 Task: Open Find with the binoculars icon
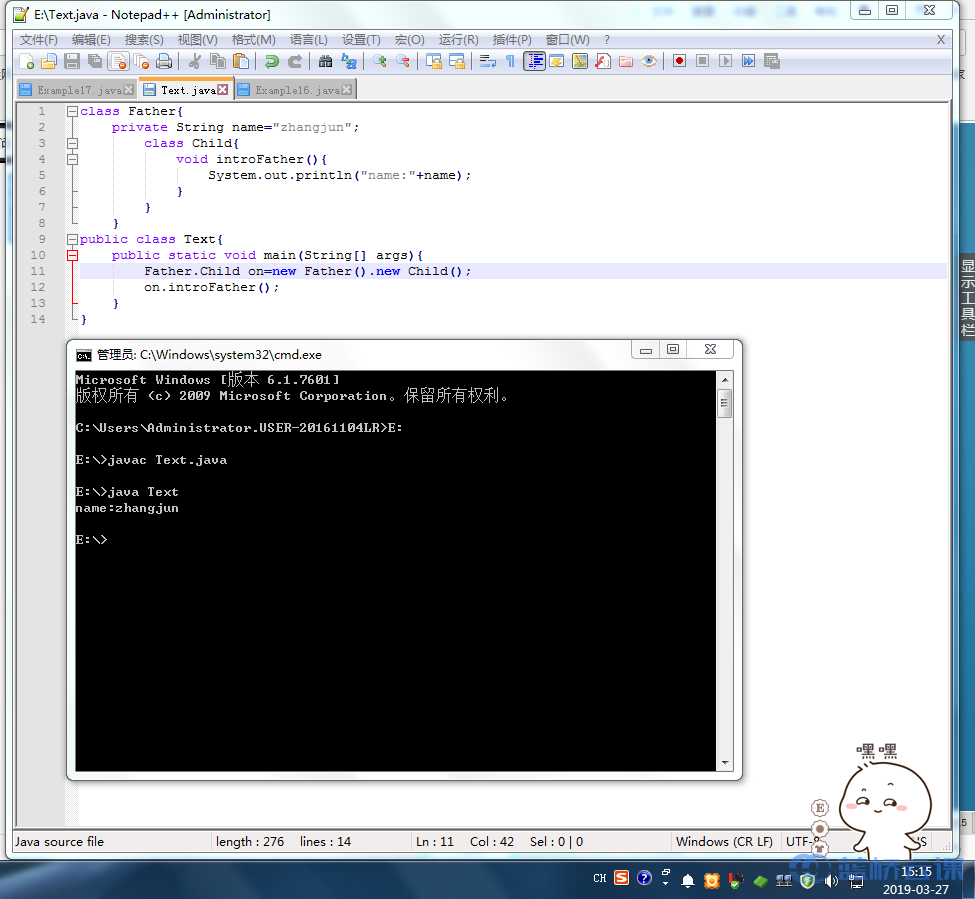coord(325,61)
